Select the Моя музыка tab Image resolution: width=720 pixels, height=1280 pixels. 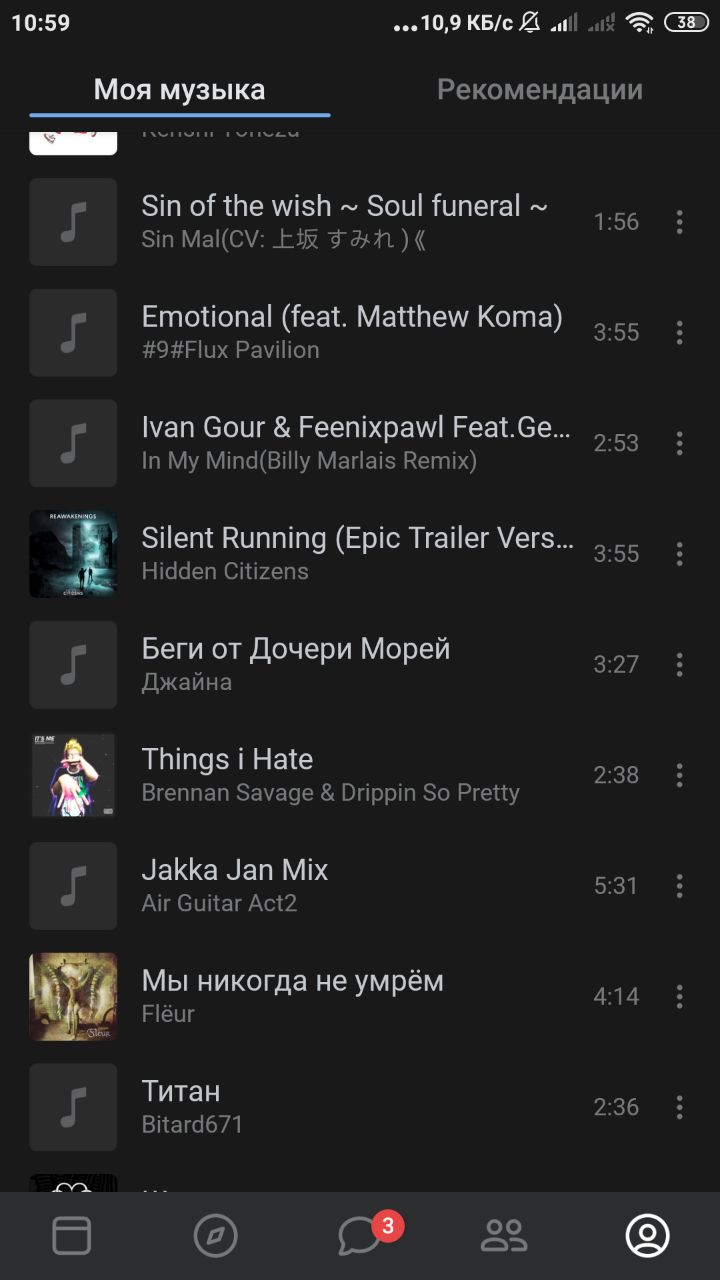[x=180, y=90]
